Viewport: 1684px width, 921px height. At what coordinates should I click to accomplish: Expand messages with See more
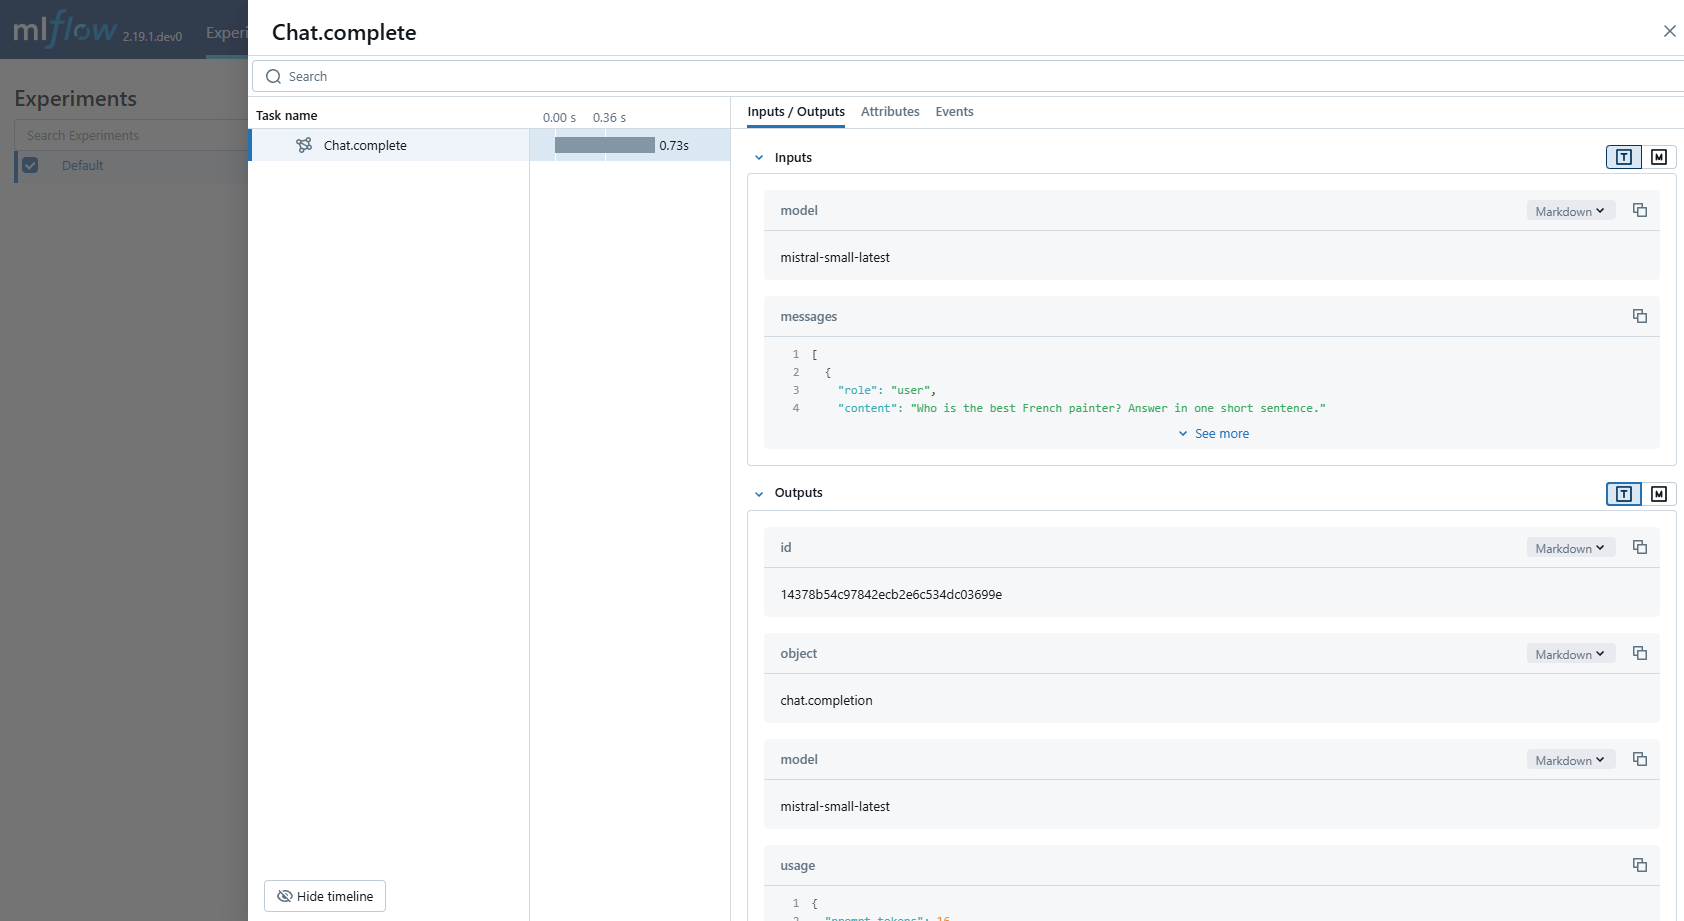point(1213,434)
